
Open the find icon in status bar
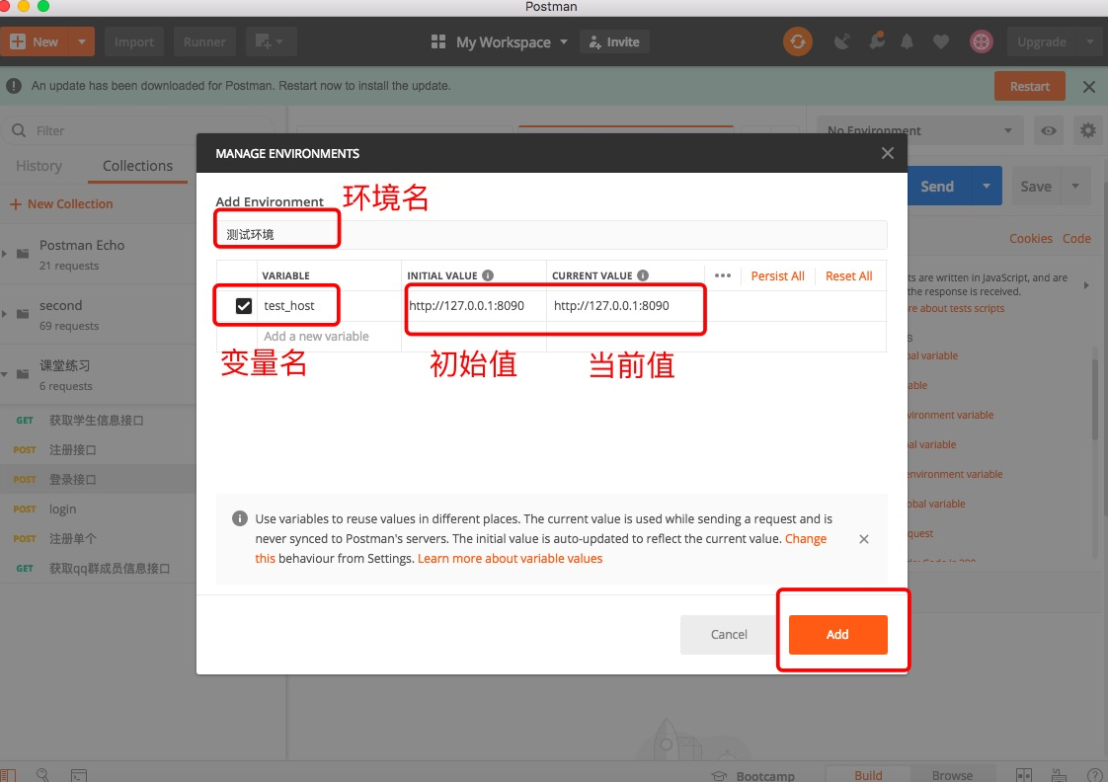42,775
